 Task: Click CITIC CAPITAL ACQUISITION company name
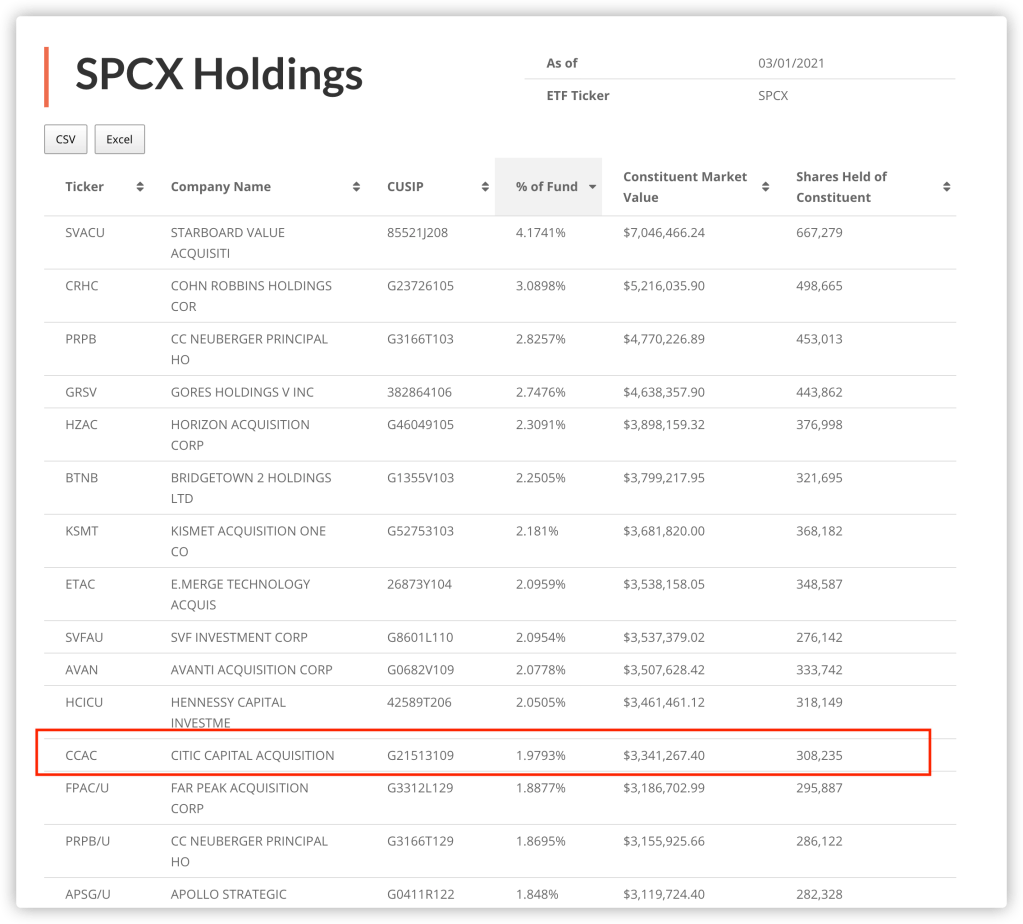(252, 756)
